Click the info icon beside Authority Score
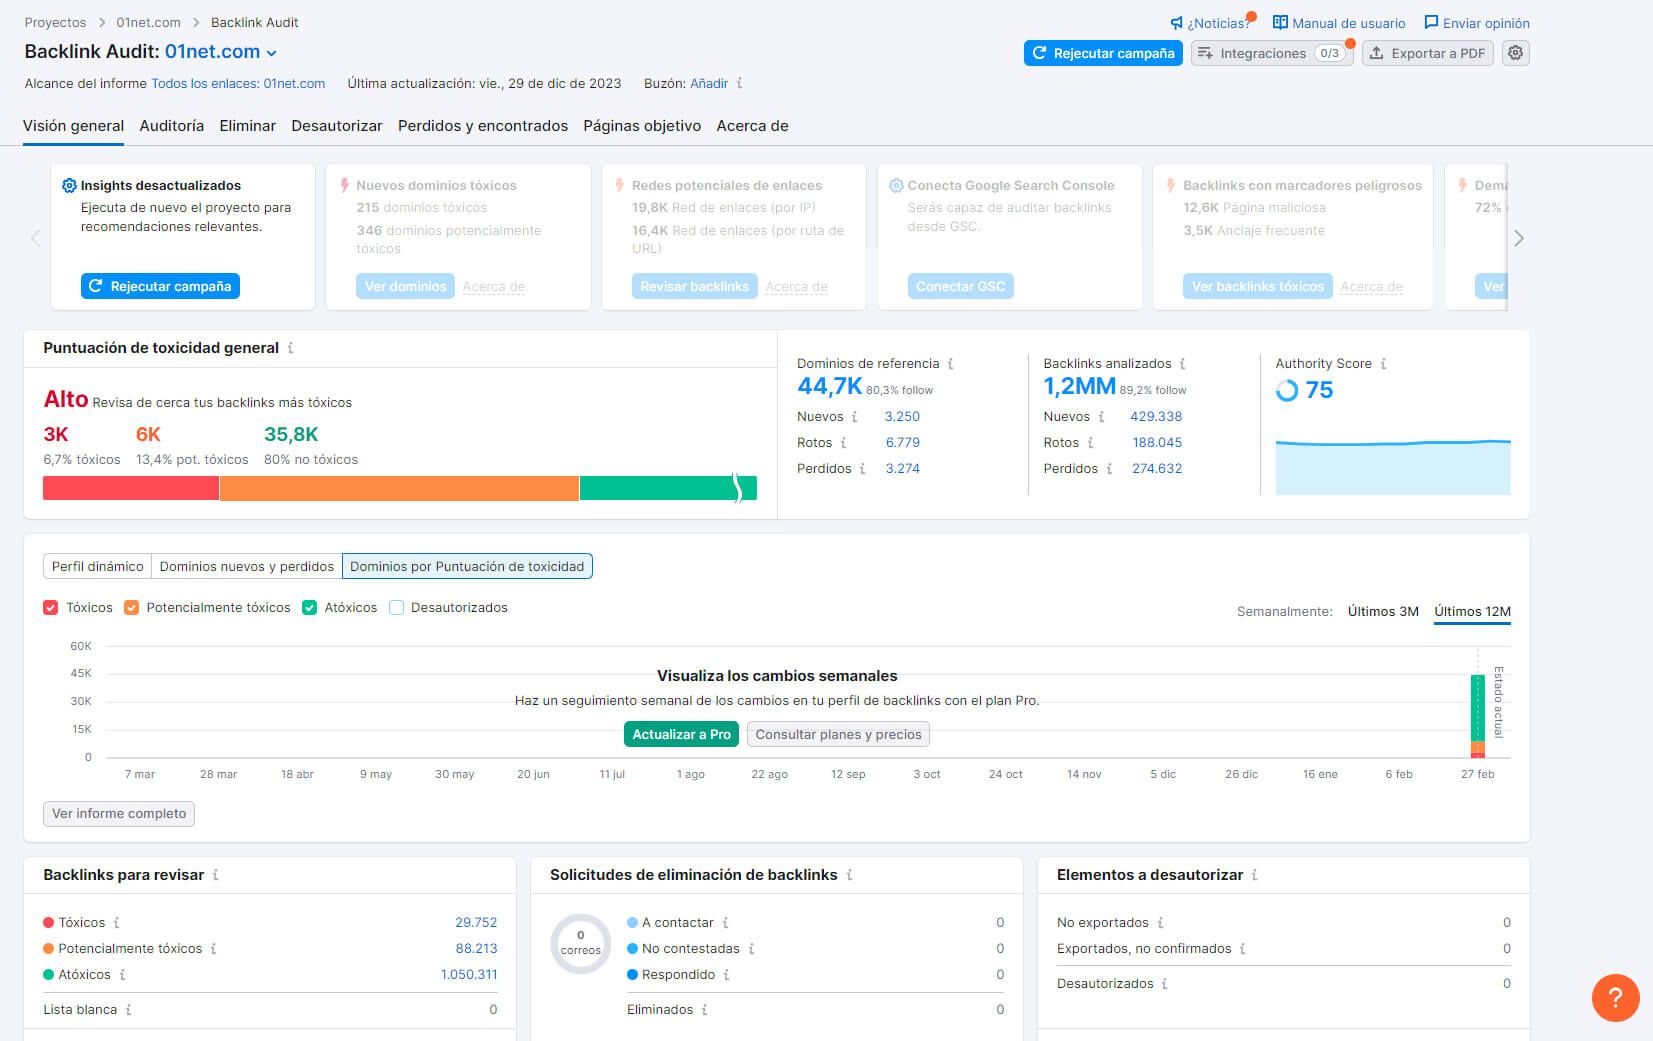1653x1041 pixels. tap(1383, 364)
